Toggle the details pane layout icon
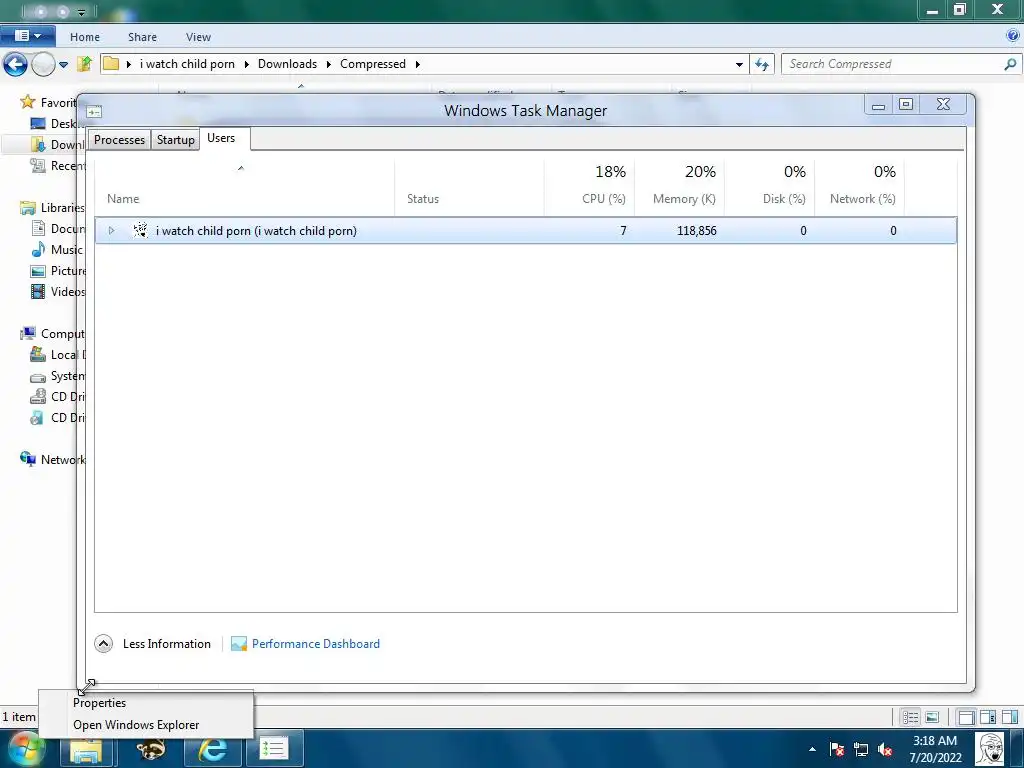The width and height of the screenshot is (1024, 768). click(x=987, y=717)
